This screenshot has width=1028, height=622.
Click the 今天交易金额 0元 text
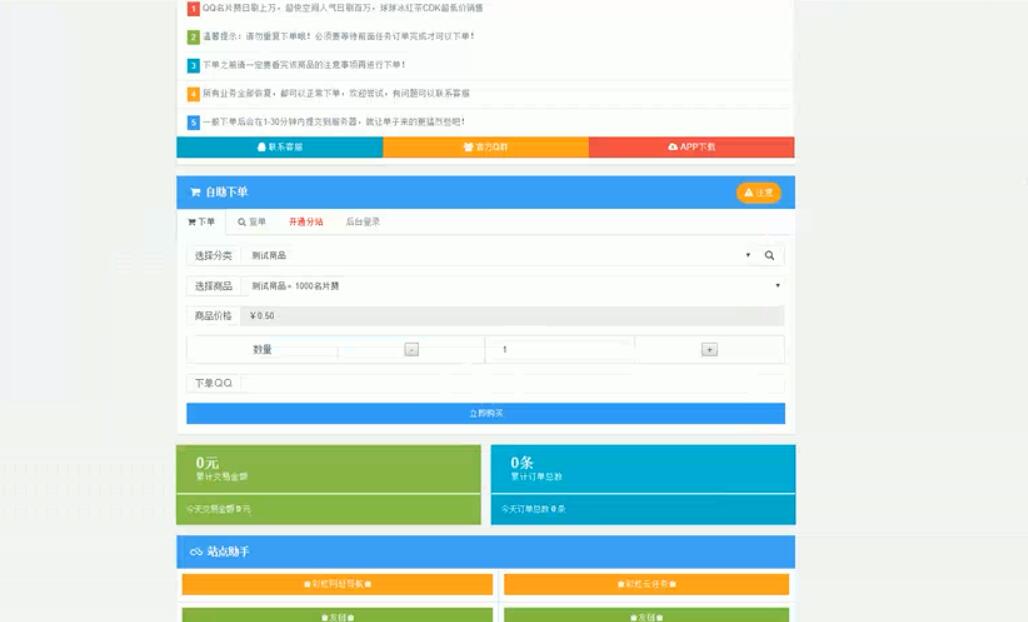218,509
